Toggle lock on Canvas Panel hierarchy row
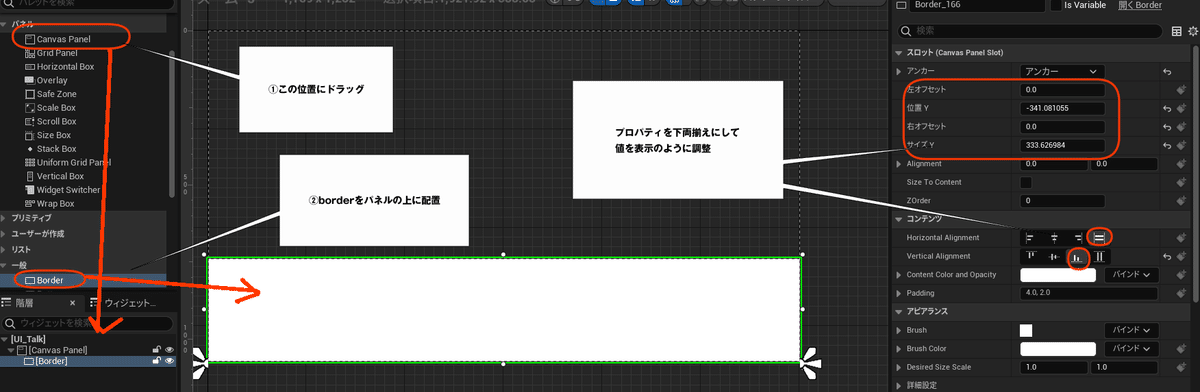1200x392 pixels. [x=156, y=350]
